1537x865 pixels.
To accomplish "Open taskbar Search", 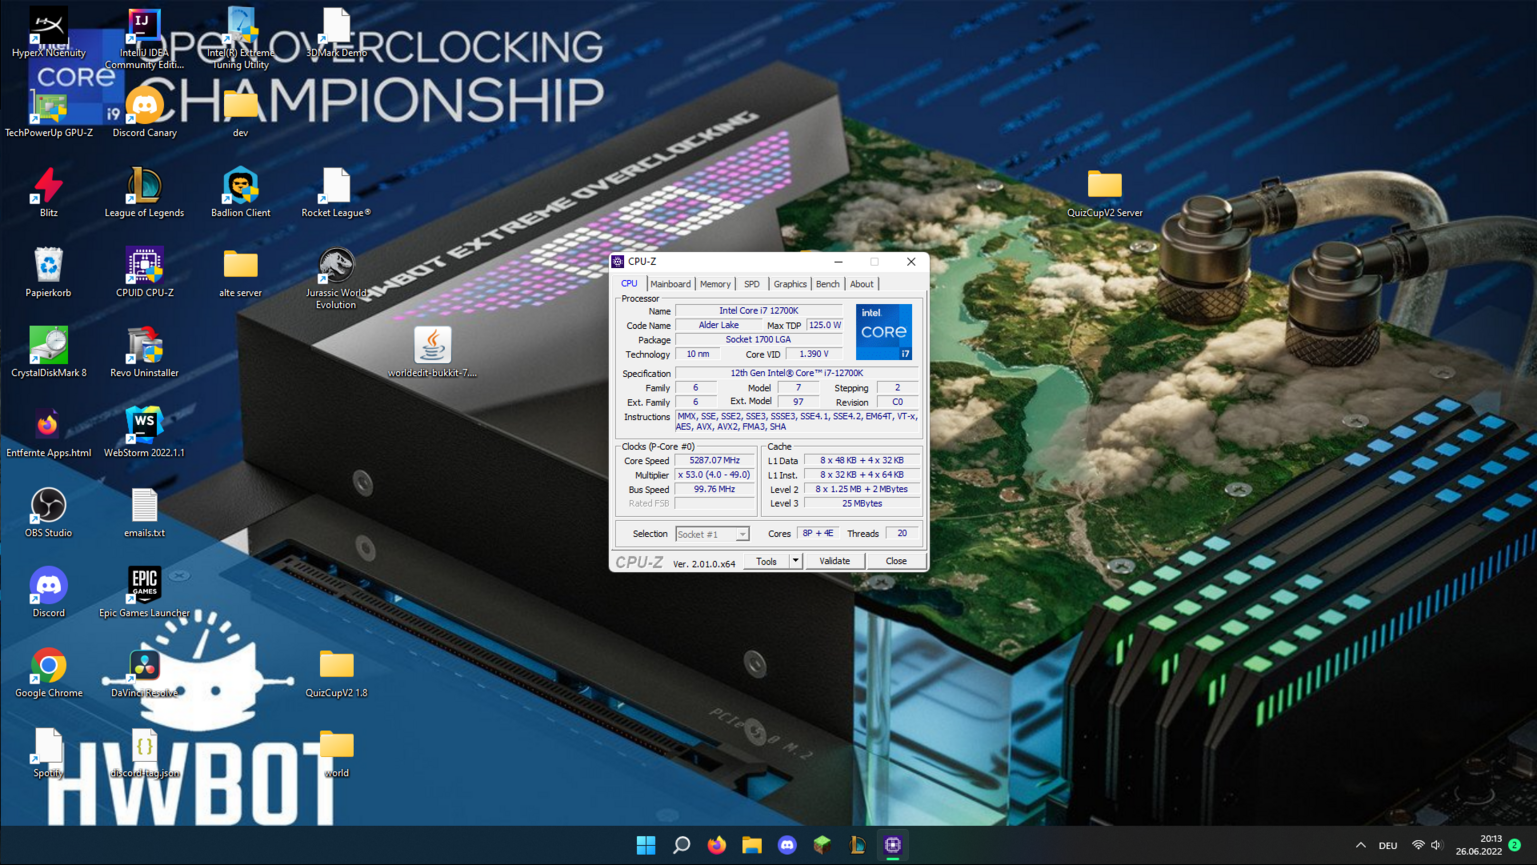I will (681, 845).
